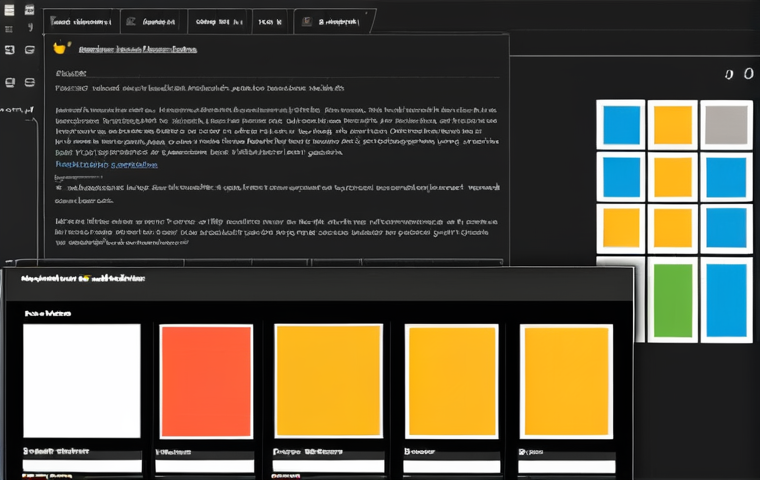The image size is (760, 480).
Task: Select the last large orange swatch in the bottom panel
Action: pyautogui.click(x=567, y=382)
